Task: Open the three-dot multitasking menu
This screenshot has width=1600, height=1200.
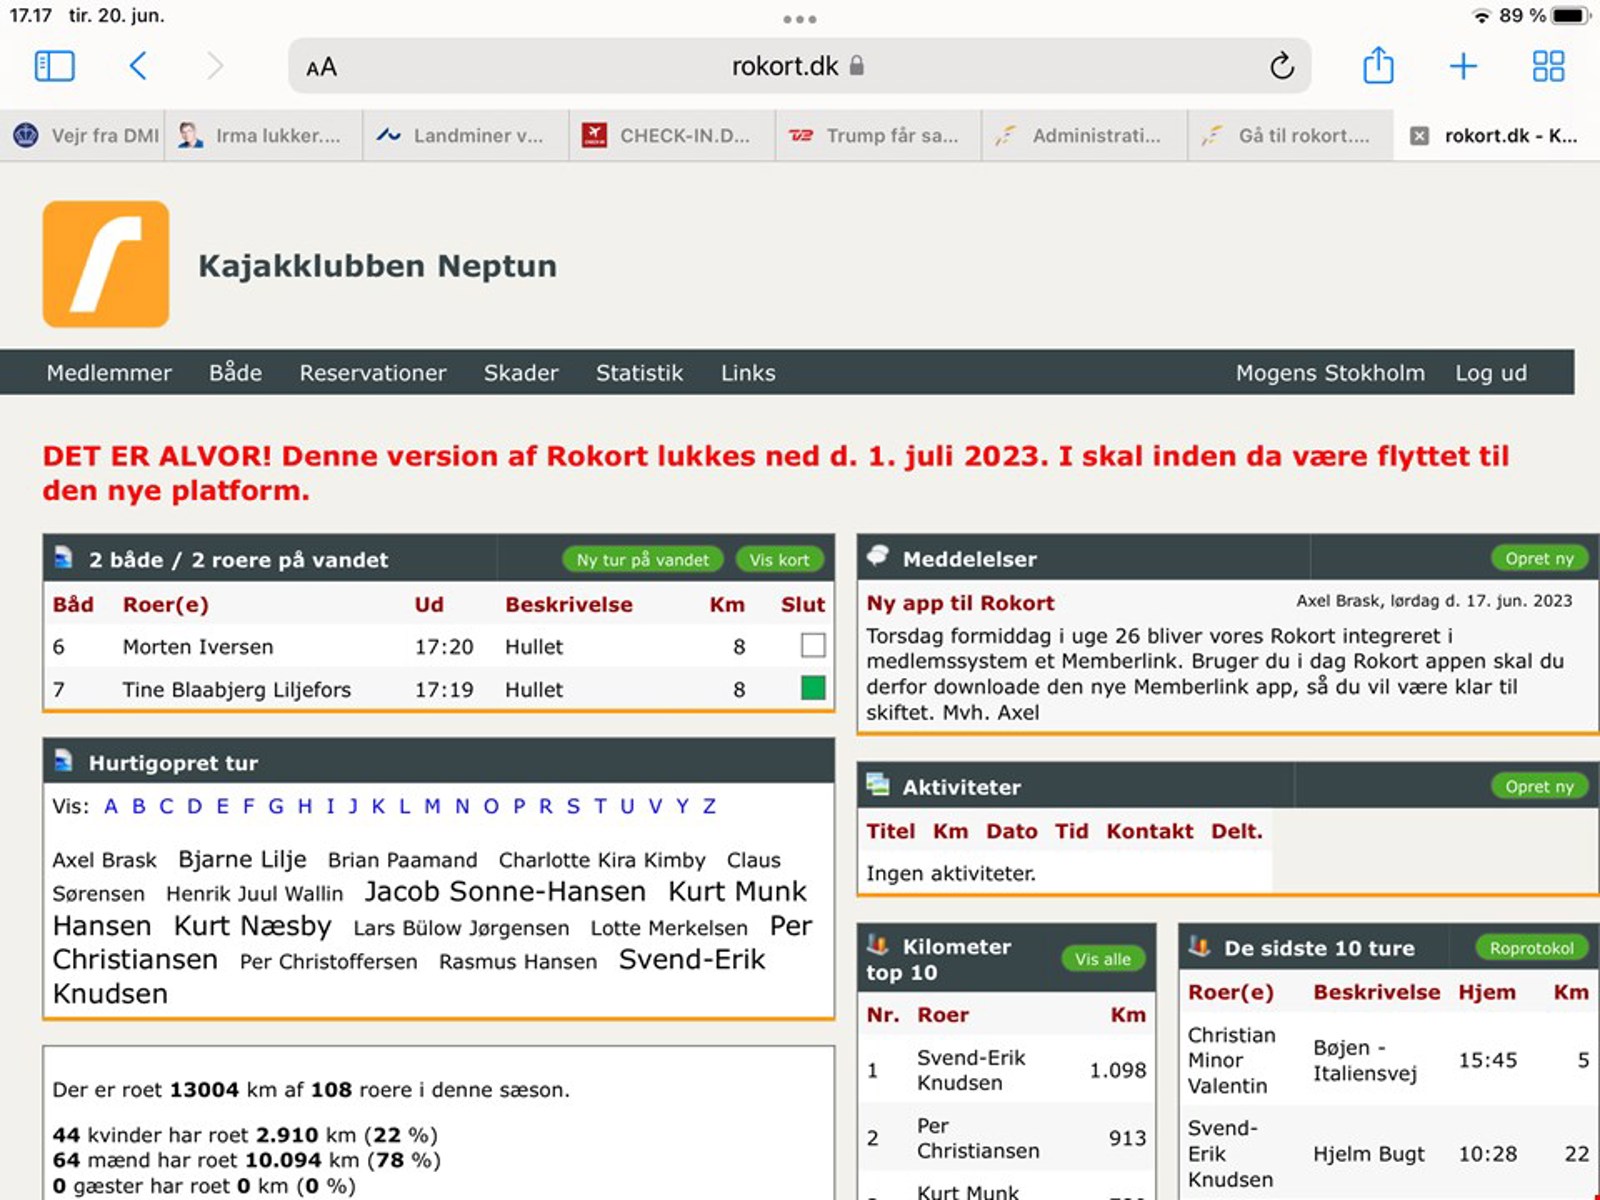Action: click(799, 19)
